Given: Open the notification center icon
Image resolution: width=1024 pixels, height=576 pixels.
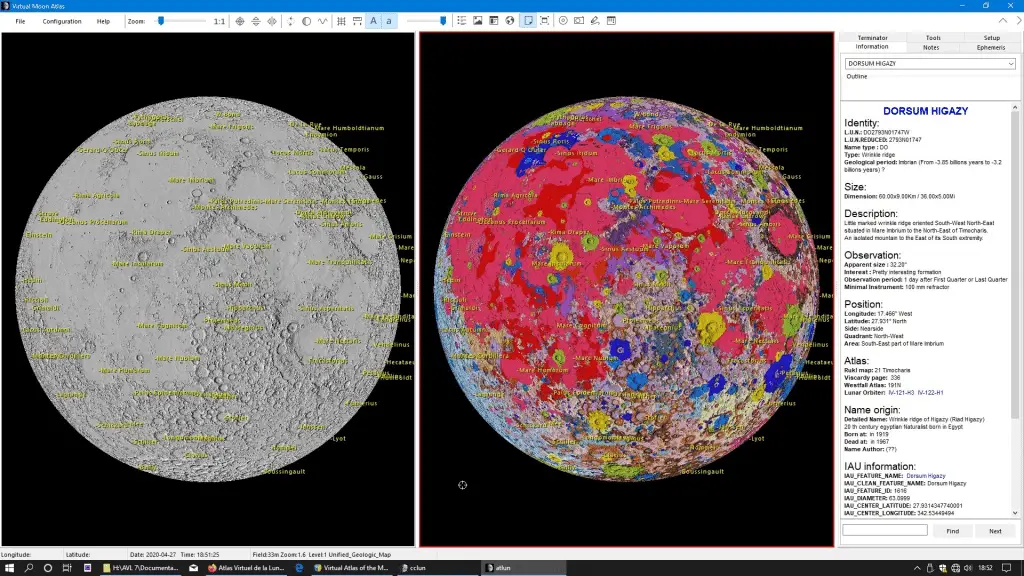Looking at the screenshot, I should [x=1007, y=568].
